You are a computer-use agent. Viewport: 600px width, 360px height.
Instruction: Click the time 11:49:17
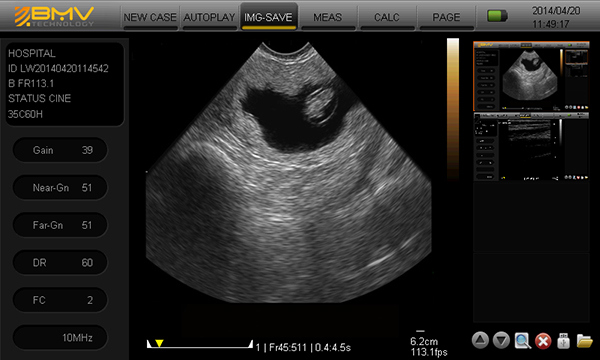[x=551, y=24]
